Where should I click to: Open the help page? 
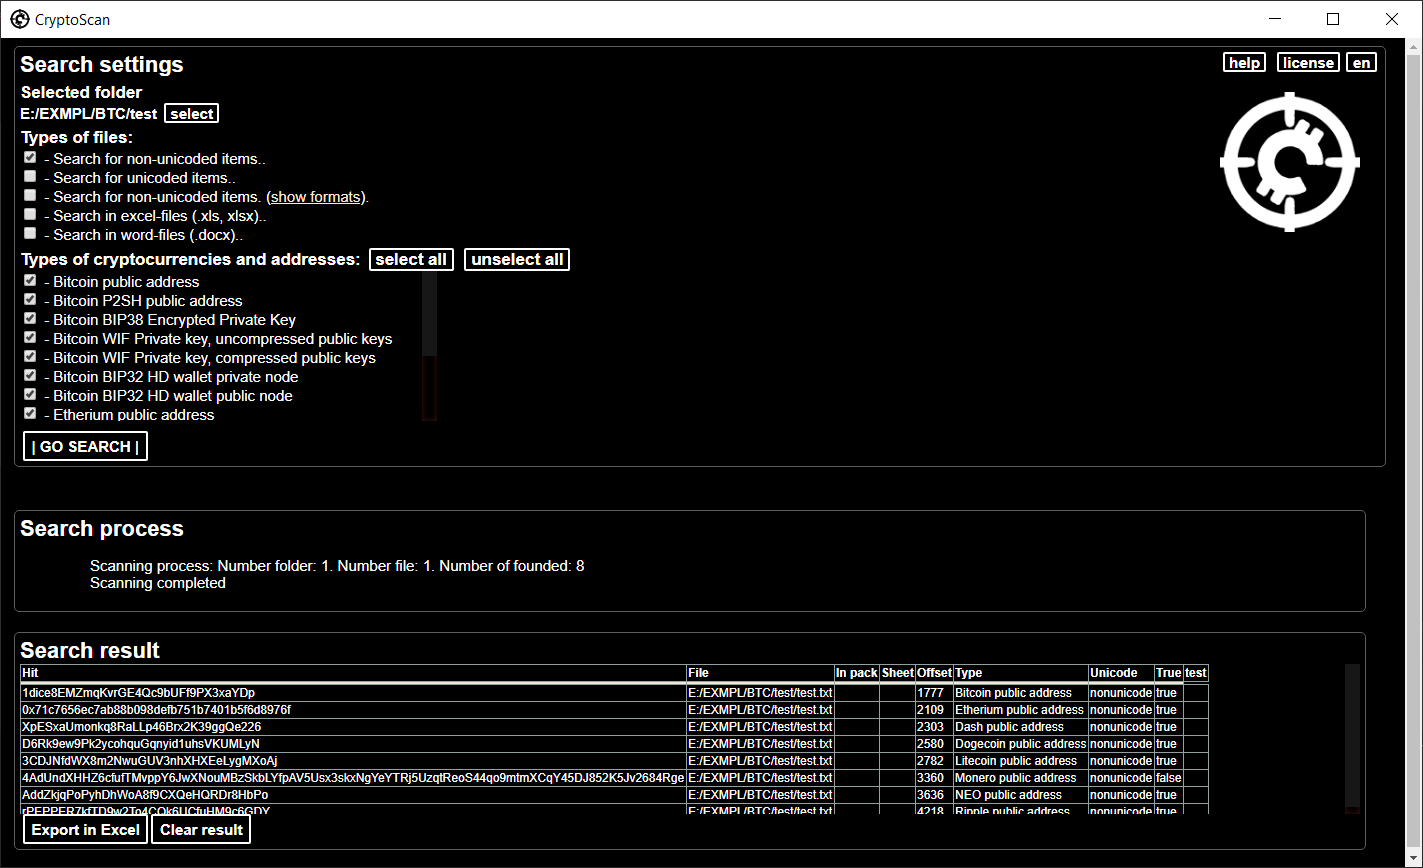click(x=1243, y=61)
